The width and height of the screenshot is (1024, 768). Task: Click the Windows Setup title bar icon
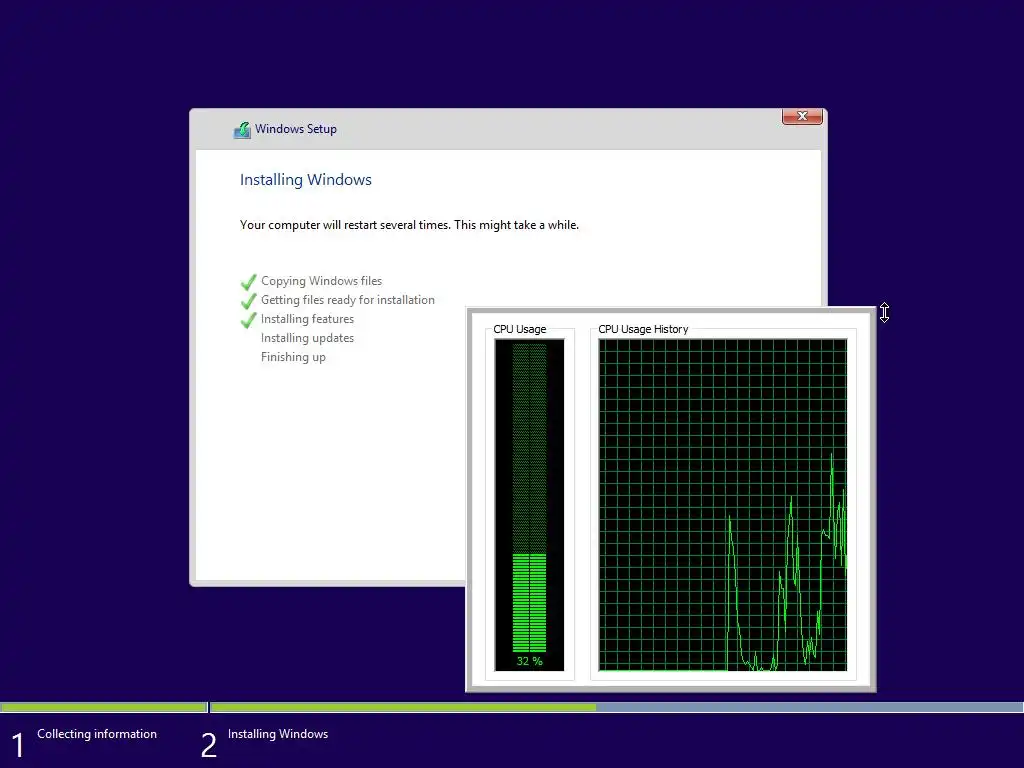tap(242, 129)
